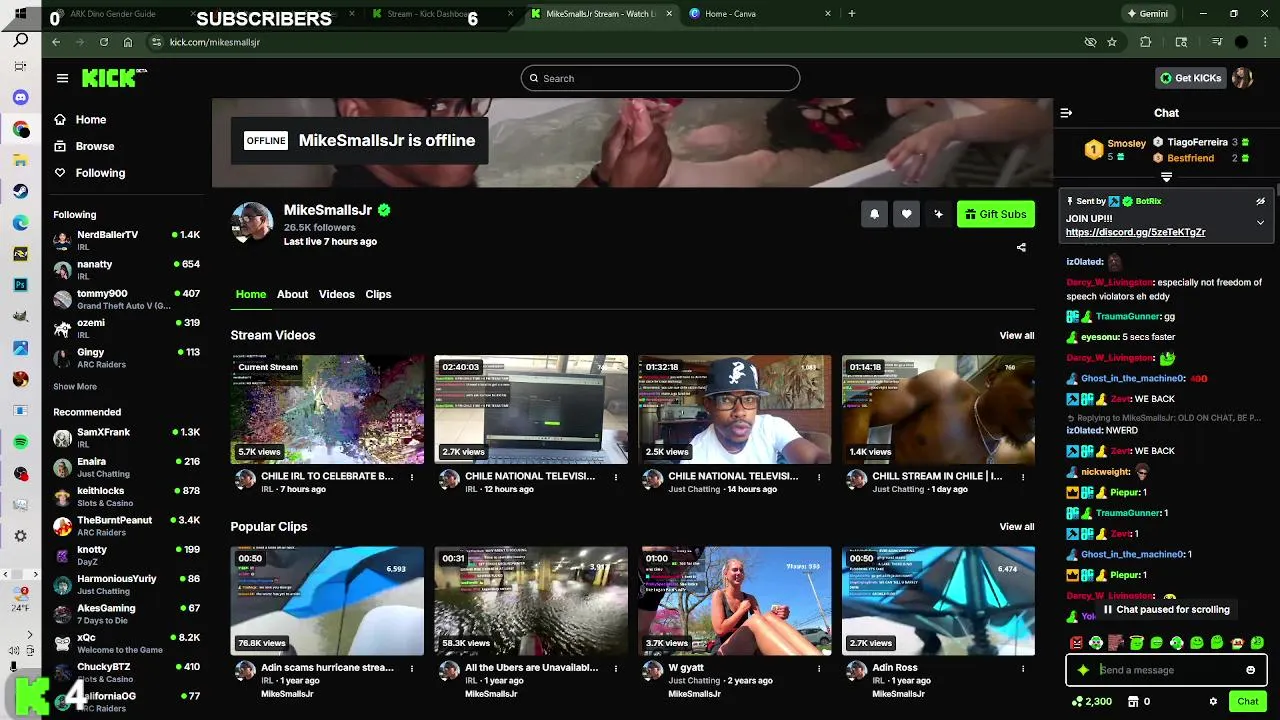Open Discord from the taskbar
Screen dimensions: 1280x720
pyautogui.click(x=20, y=98)
